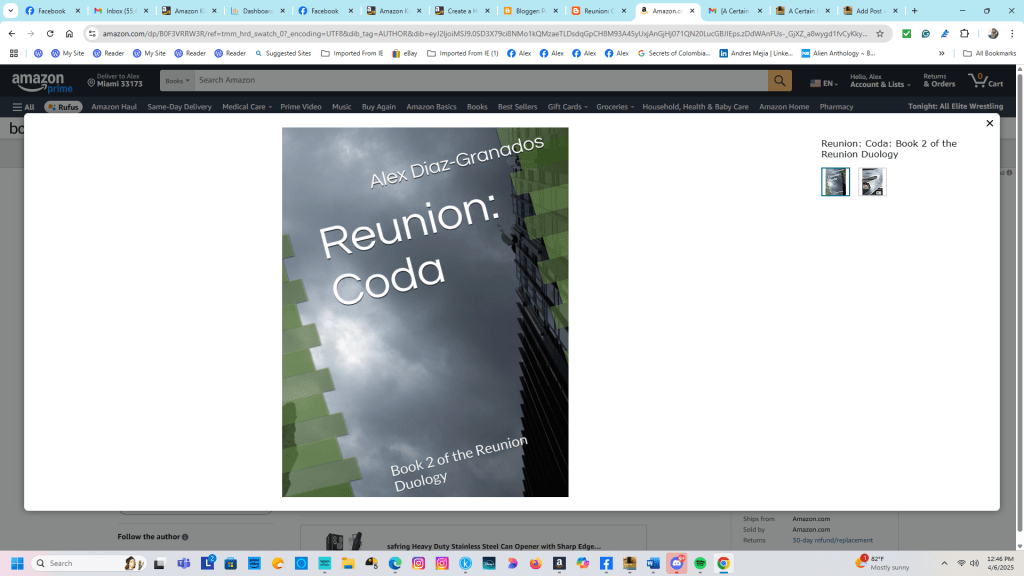Bookmark this page with the star icon
The width and height of the screenshot is (1024, 576).
coord(880,33)
